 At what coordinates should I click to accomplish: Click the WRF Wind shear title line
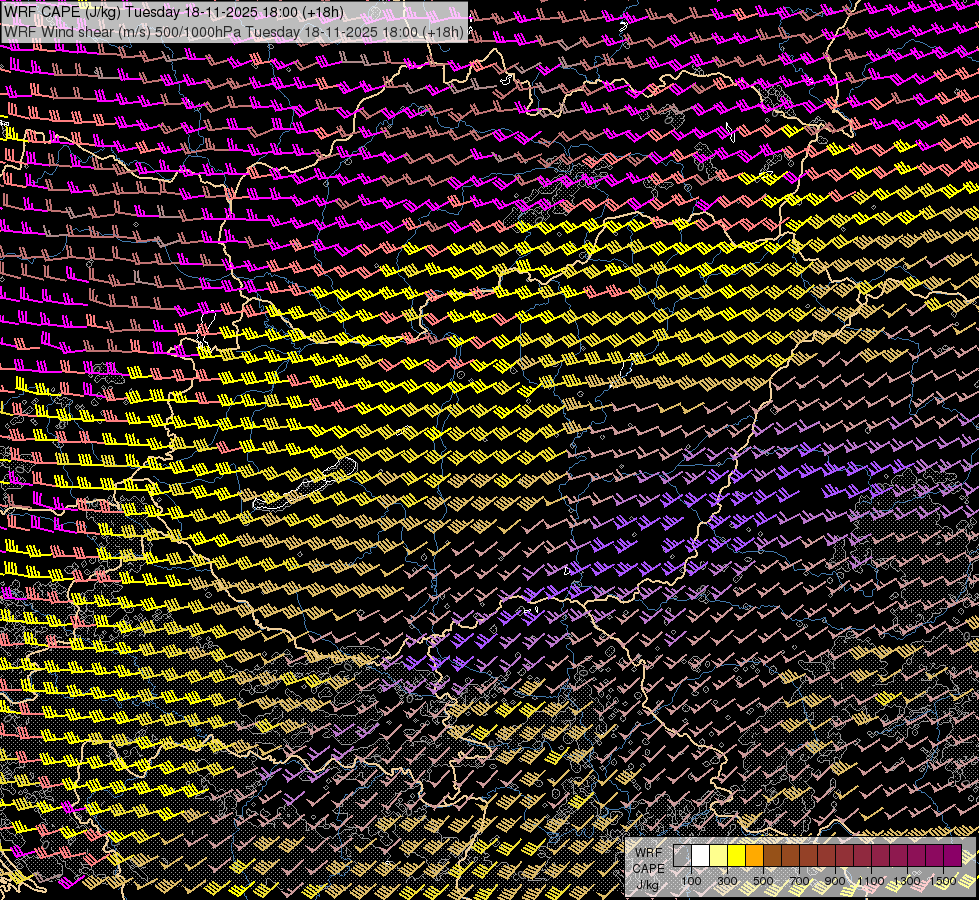234,32
